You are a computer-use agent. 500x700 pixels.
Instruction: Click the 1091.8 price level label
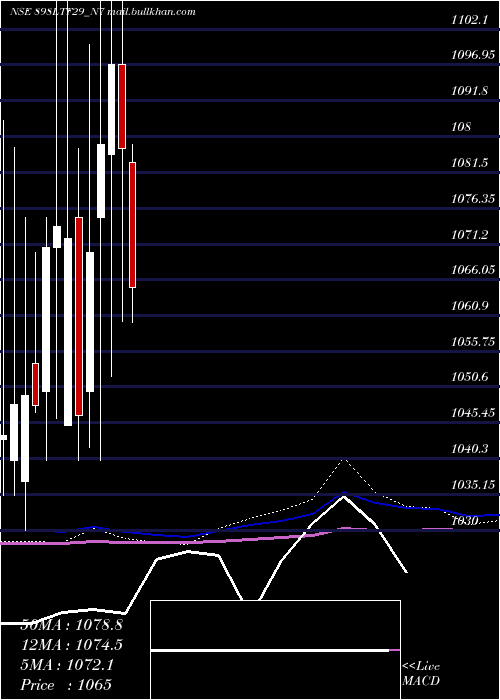pyautogui.click(x=469, y=91)
